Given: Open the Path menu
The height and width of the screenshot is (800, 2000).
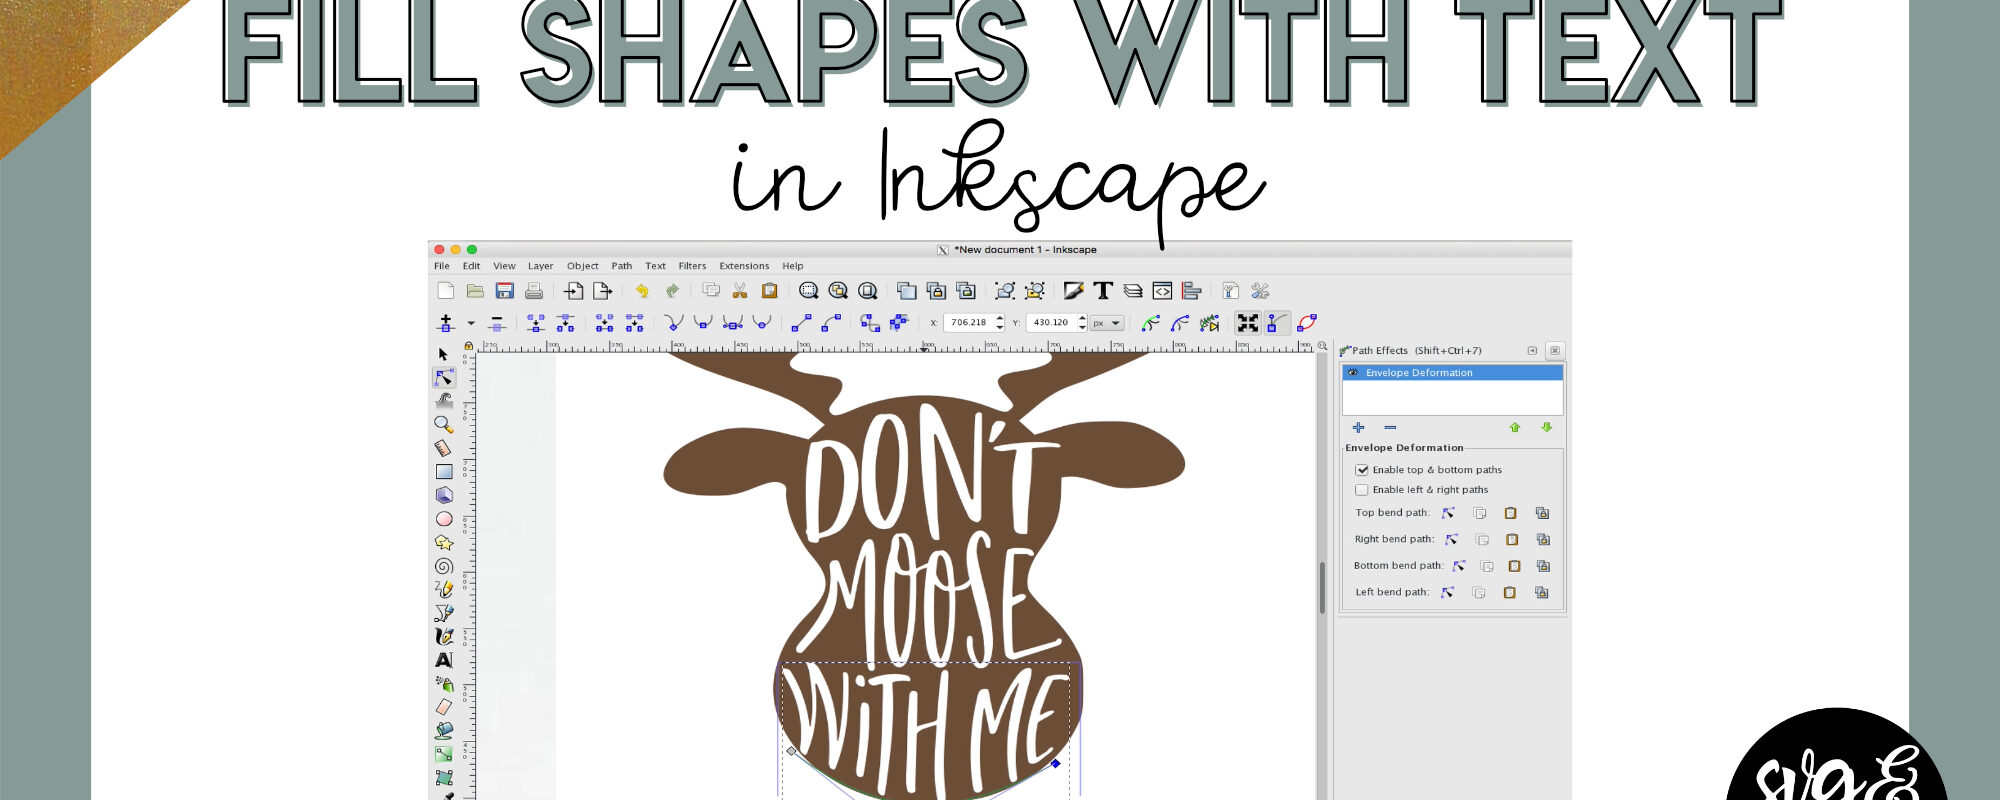Looking at the screenshot, I should [x=622, y=266].
